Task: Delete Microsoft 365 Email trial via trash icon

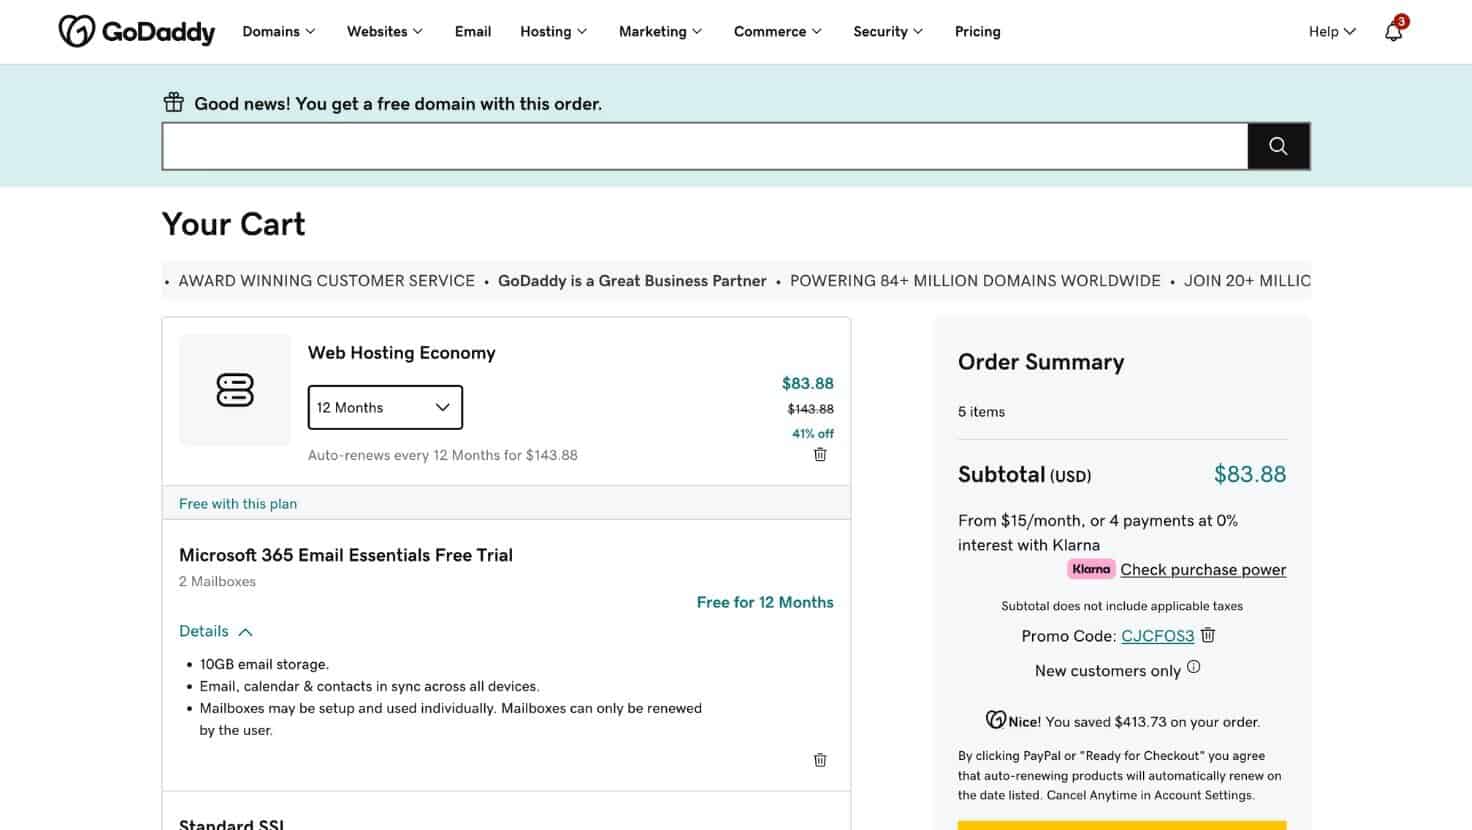Action: (820, 760)
